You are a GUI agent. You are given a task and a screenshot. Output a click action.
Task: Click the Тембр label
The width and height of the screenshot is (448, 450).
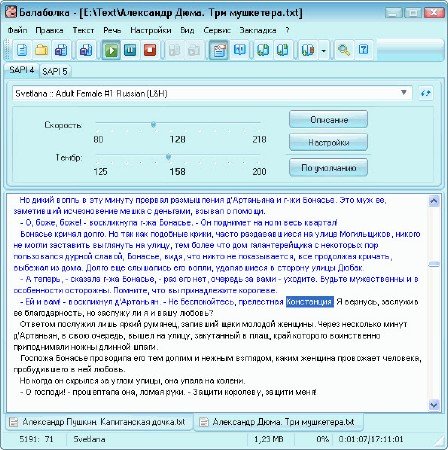(69, 157)
